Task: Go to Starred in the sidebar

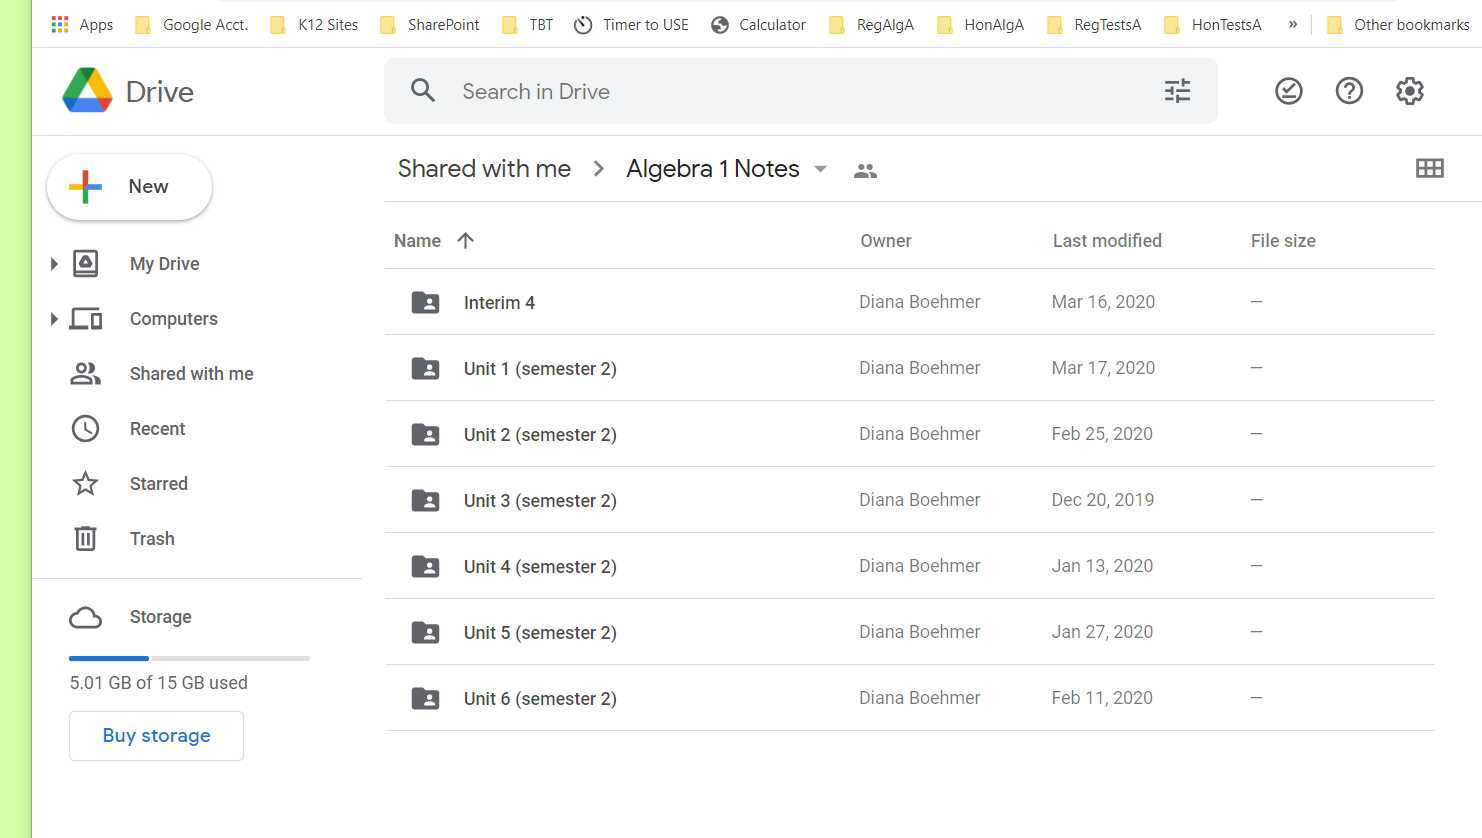Action: pos(158,484)
